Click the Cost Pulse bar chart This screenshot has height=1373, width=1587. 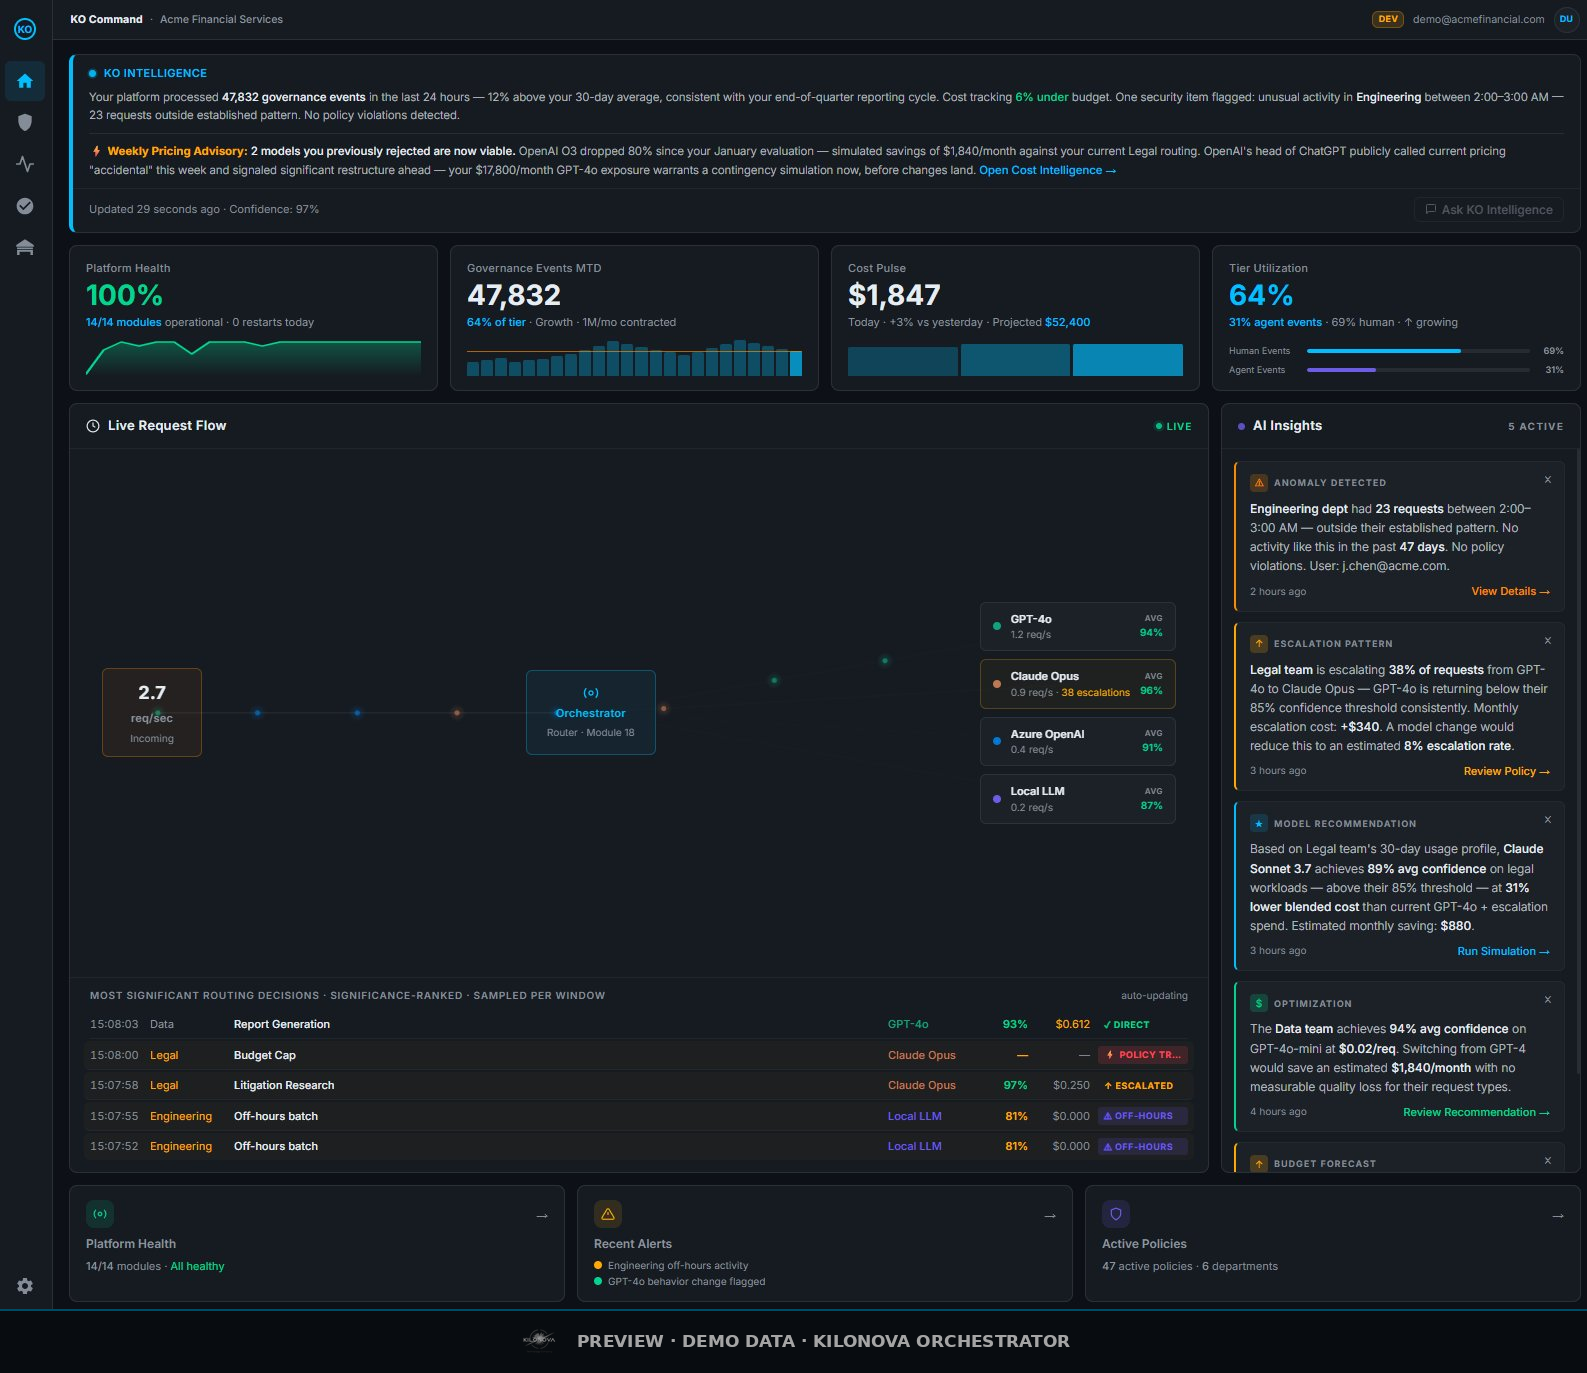click(1015, 360)
